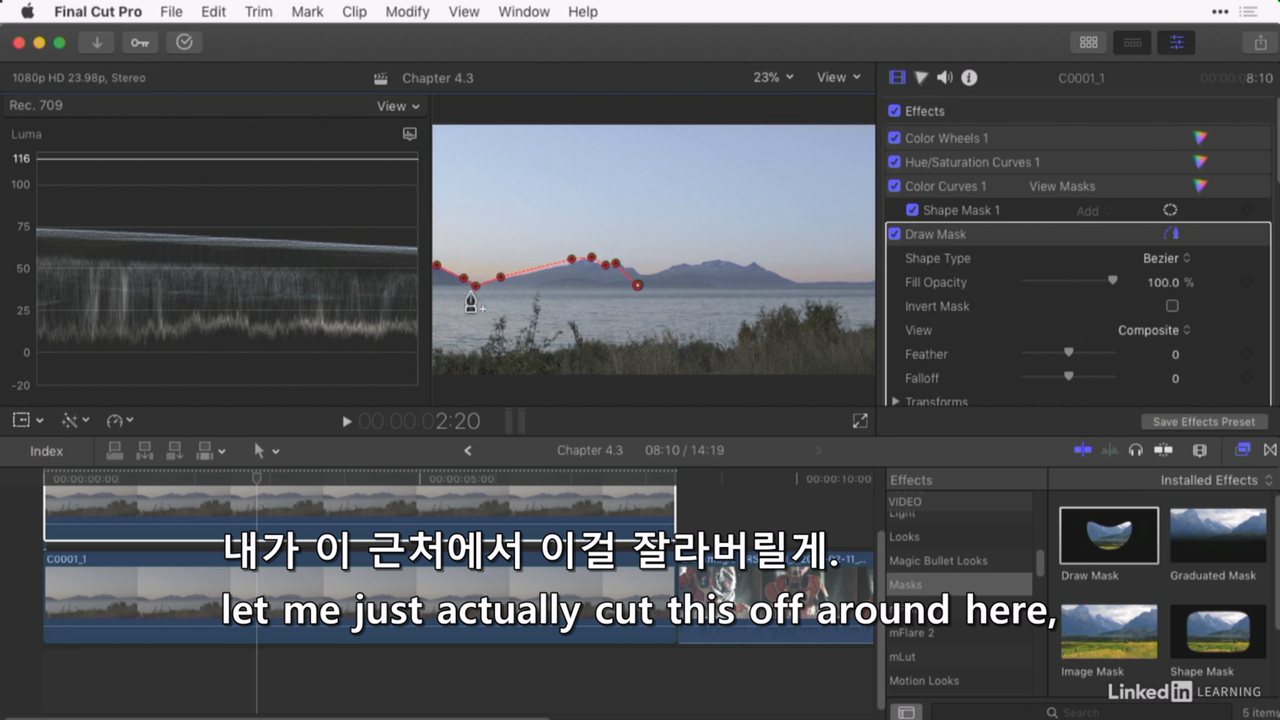
Task: Click connect clip to primary storyline icon
Action: click(115, 451)
